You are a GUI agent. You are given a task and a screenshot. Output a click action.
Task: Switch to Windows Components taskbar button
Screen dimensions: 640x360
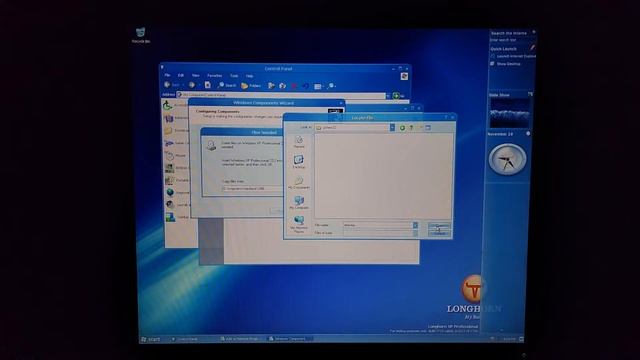[x=290, y=339]
